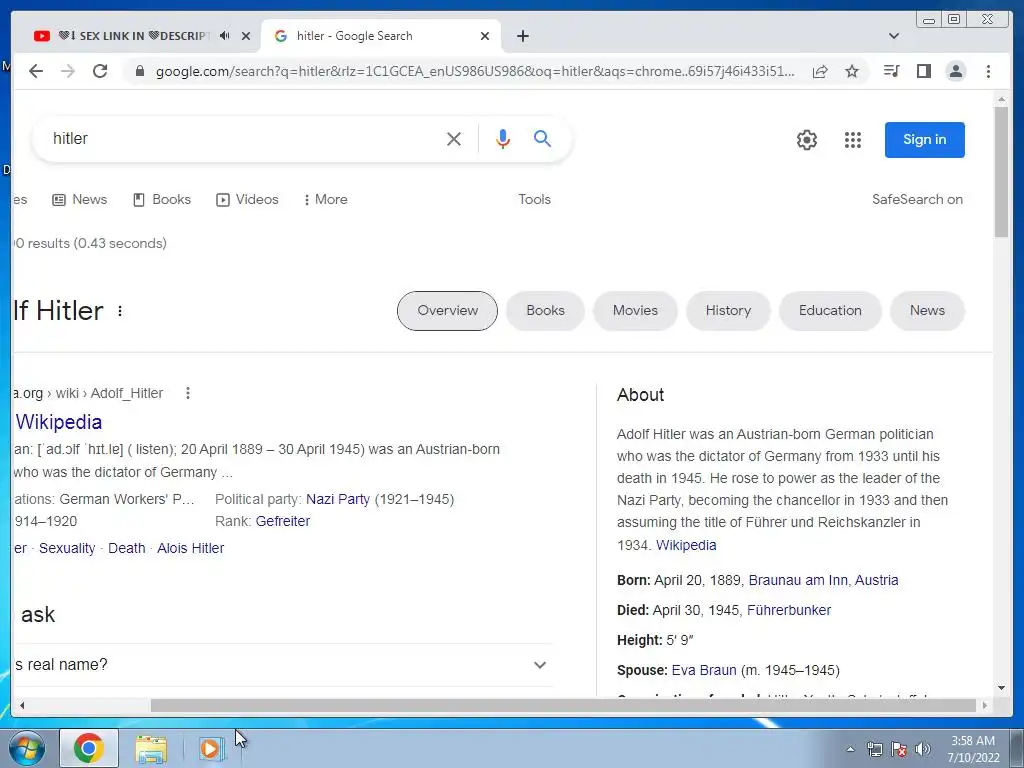
Task: Select the Movies chip
Action: 635,311
